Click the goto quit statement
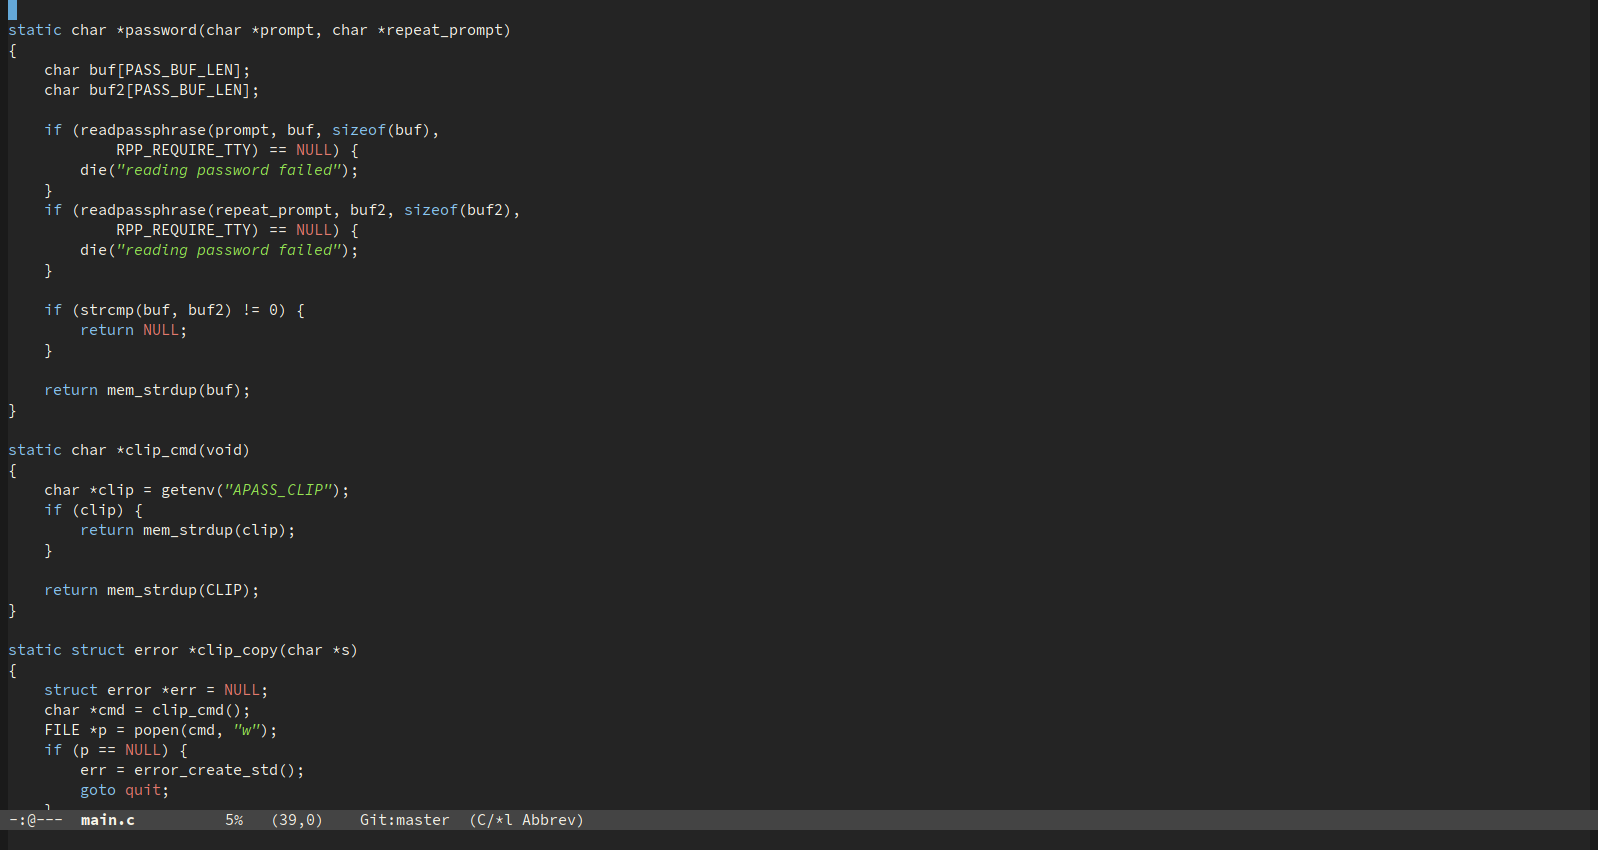 (124, 790)
